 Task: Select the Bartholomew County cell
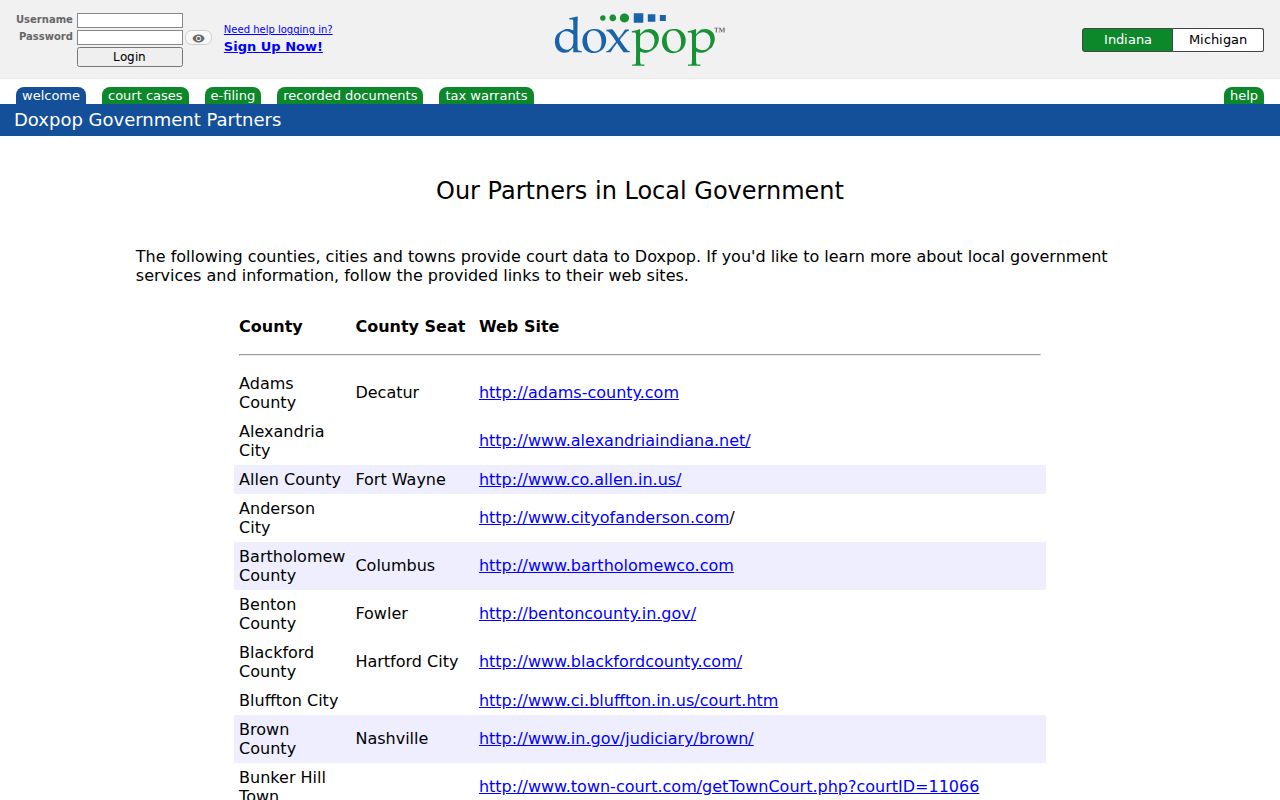[x=292, y=566]
